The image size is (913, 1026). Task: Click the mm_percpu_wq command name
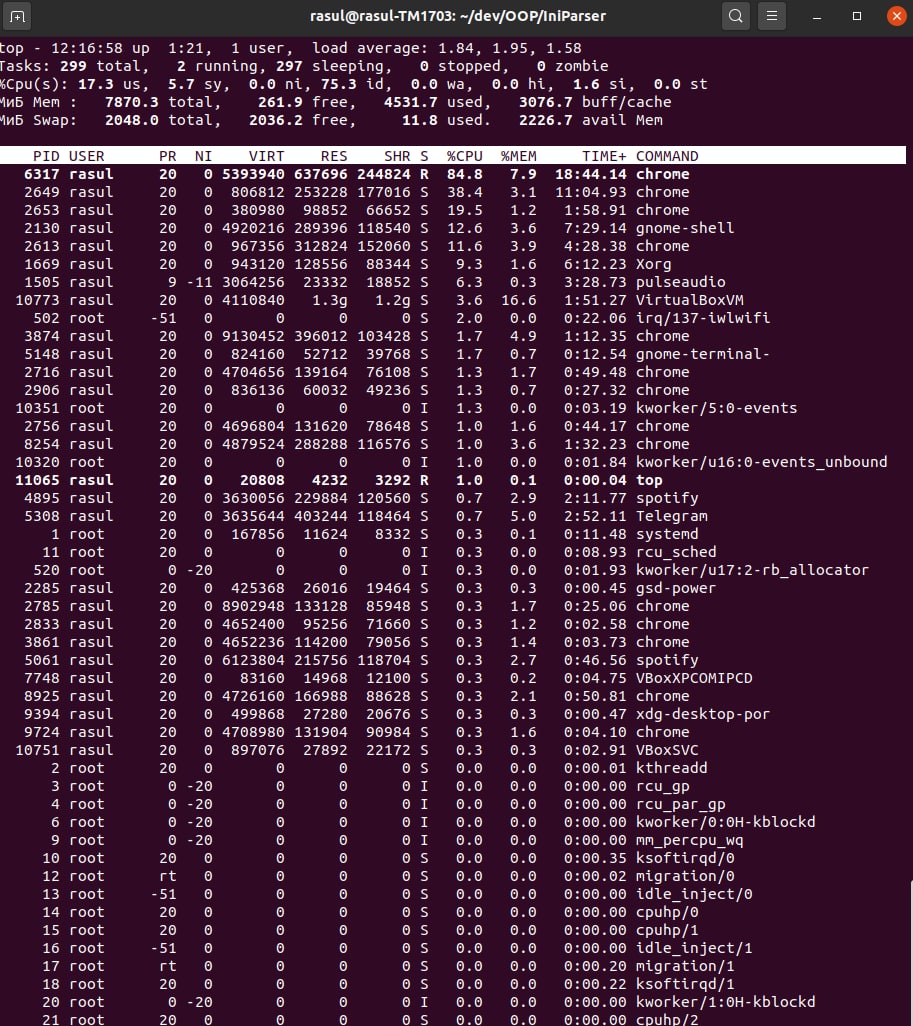pyautogui.click(x=689, y=840)
